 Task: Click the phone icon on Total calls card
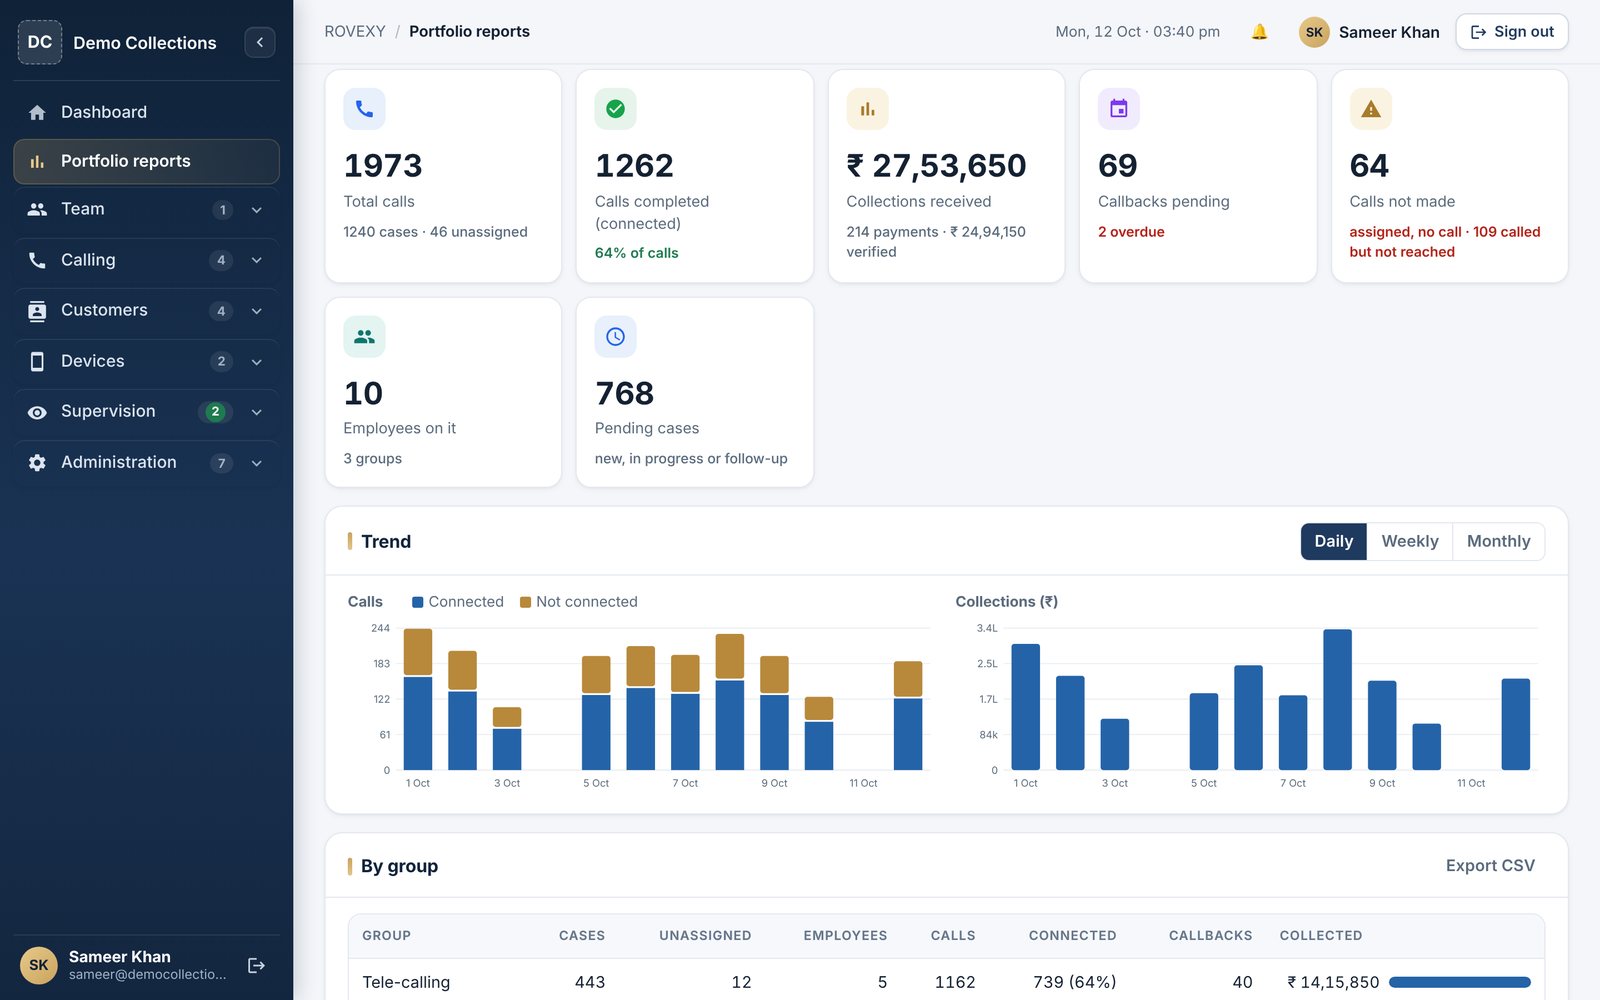tap(364, 109)
